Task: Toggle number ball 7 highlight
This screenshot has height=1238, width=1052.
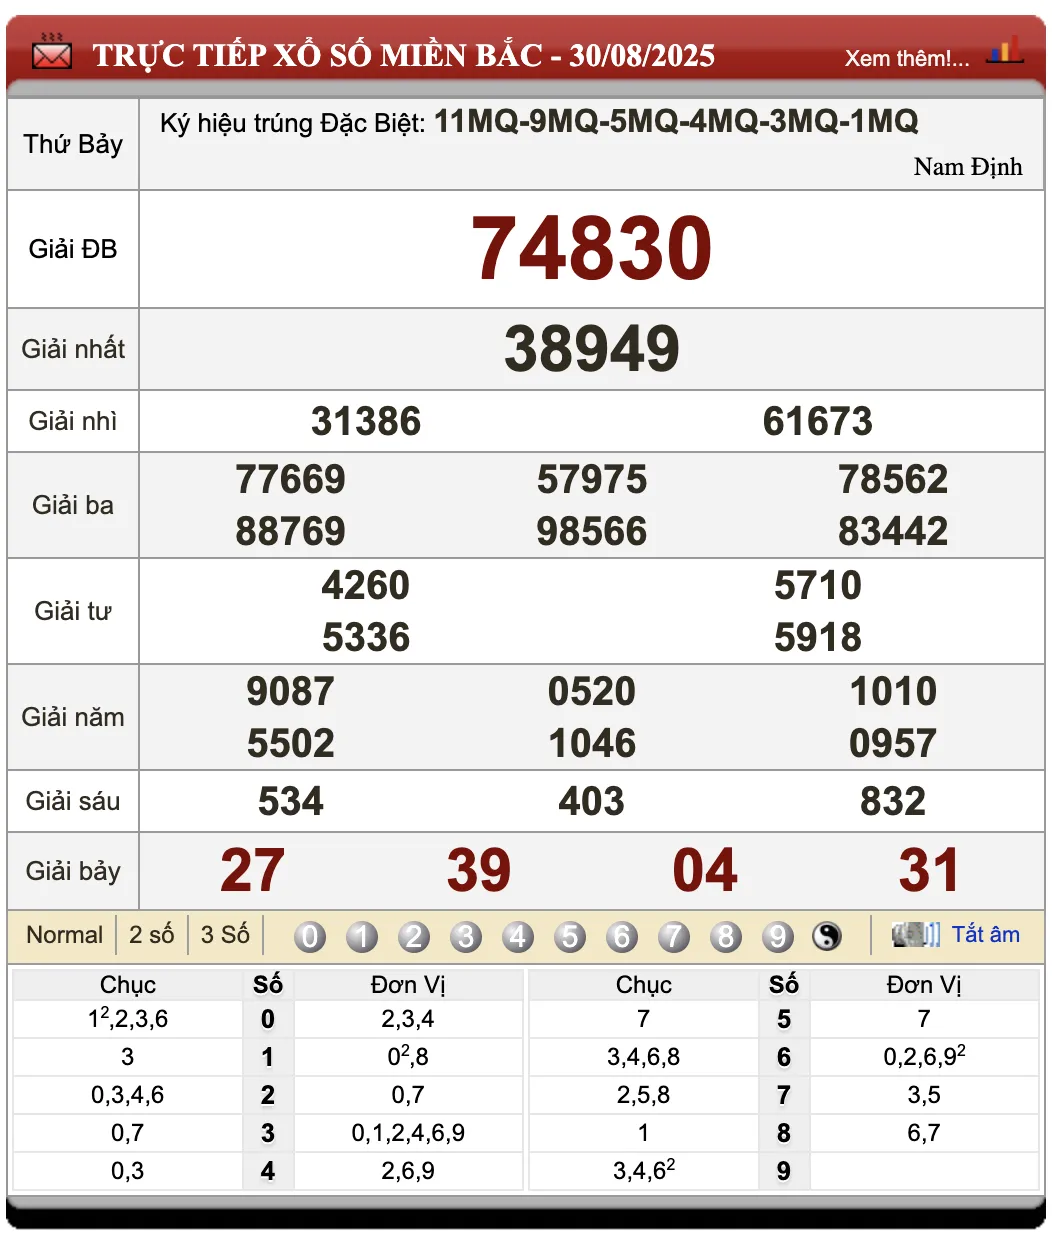Action: [674, 937]
